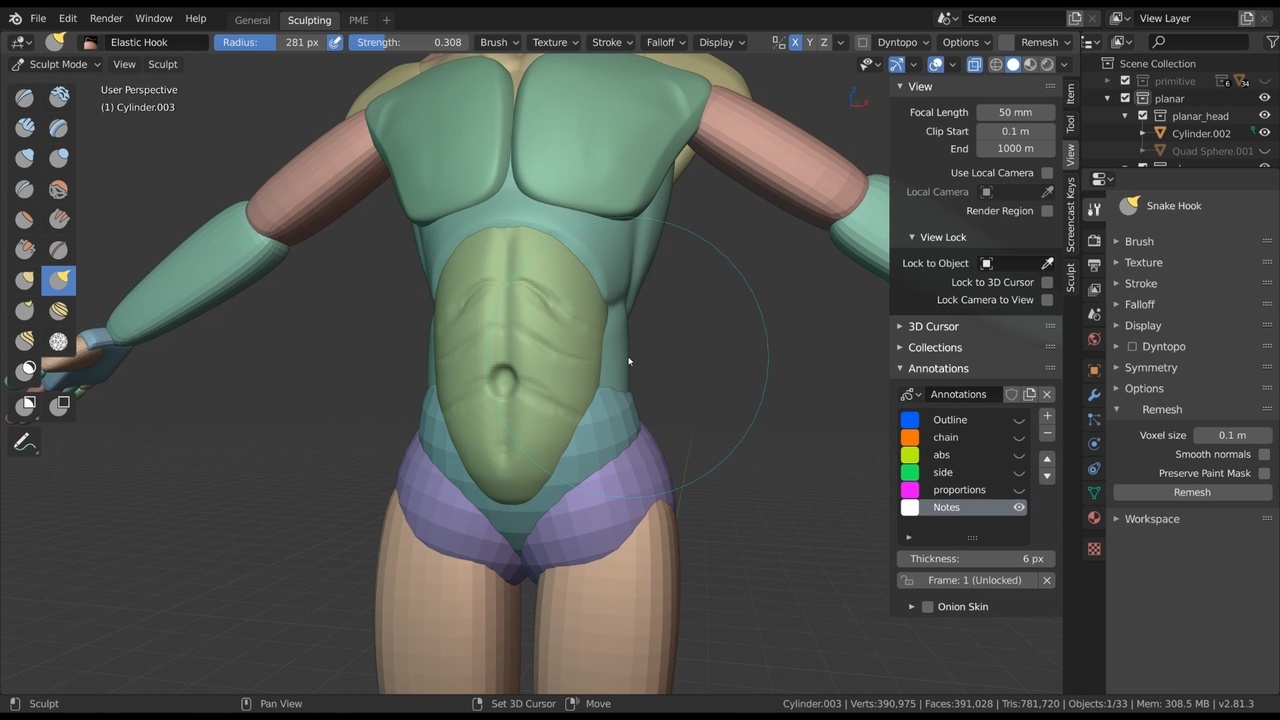This screenshot has width=1280, height=720.
Task: Pick the Simplify brush tool
Action: coord(59,341)
